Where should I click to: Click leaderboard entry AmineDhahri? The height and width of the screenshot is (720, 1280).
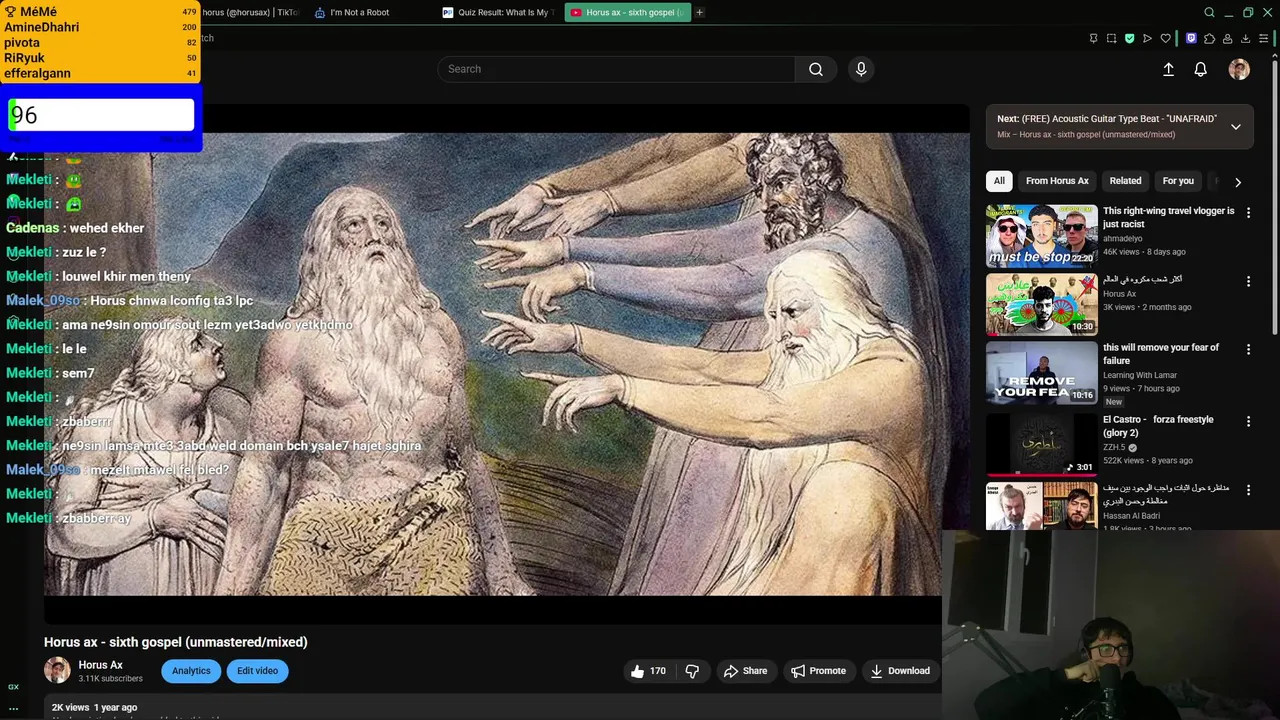(x=42, y=27)
